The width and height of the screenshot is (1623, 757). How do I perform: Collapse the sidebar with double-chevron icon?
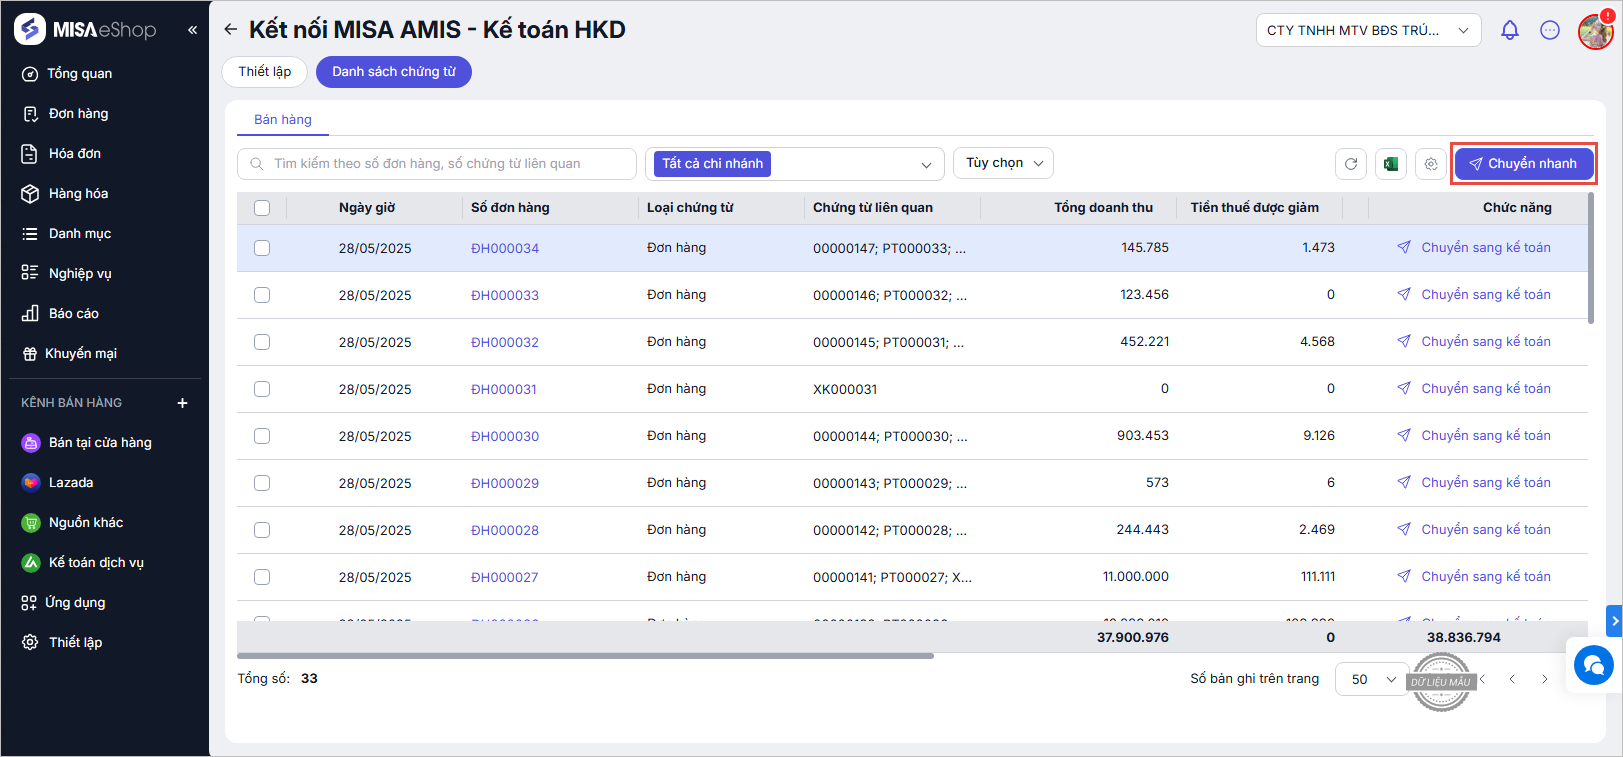tap(192, 30)
